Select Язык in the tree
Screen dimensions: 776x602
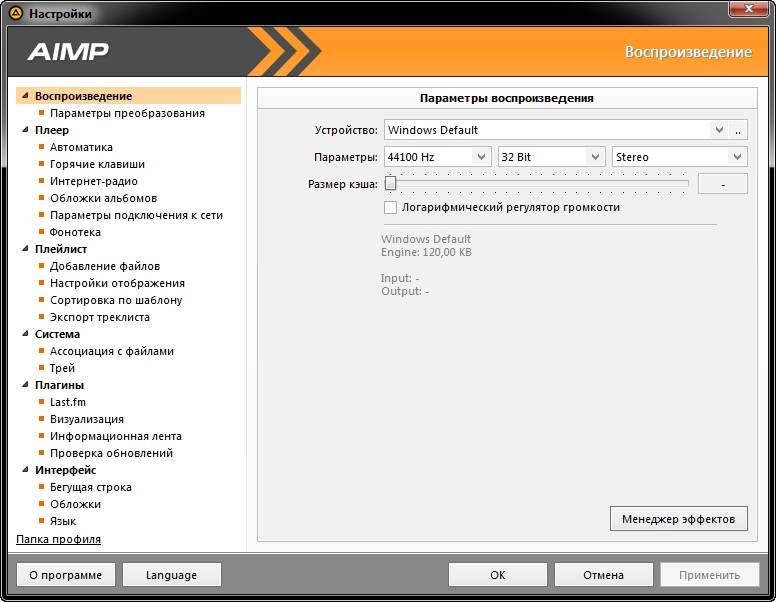click(63, 521)
